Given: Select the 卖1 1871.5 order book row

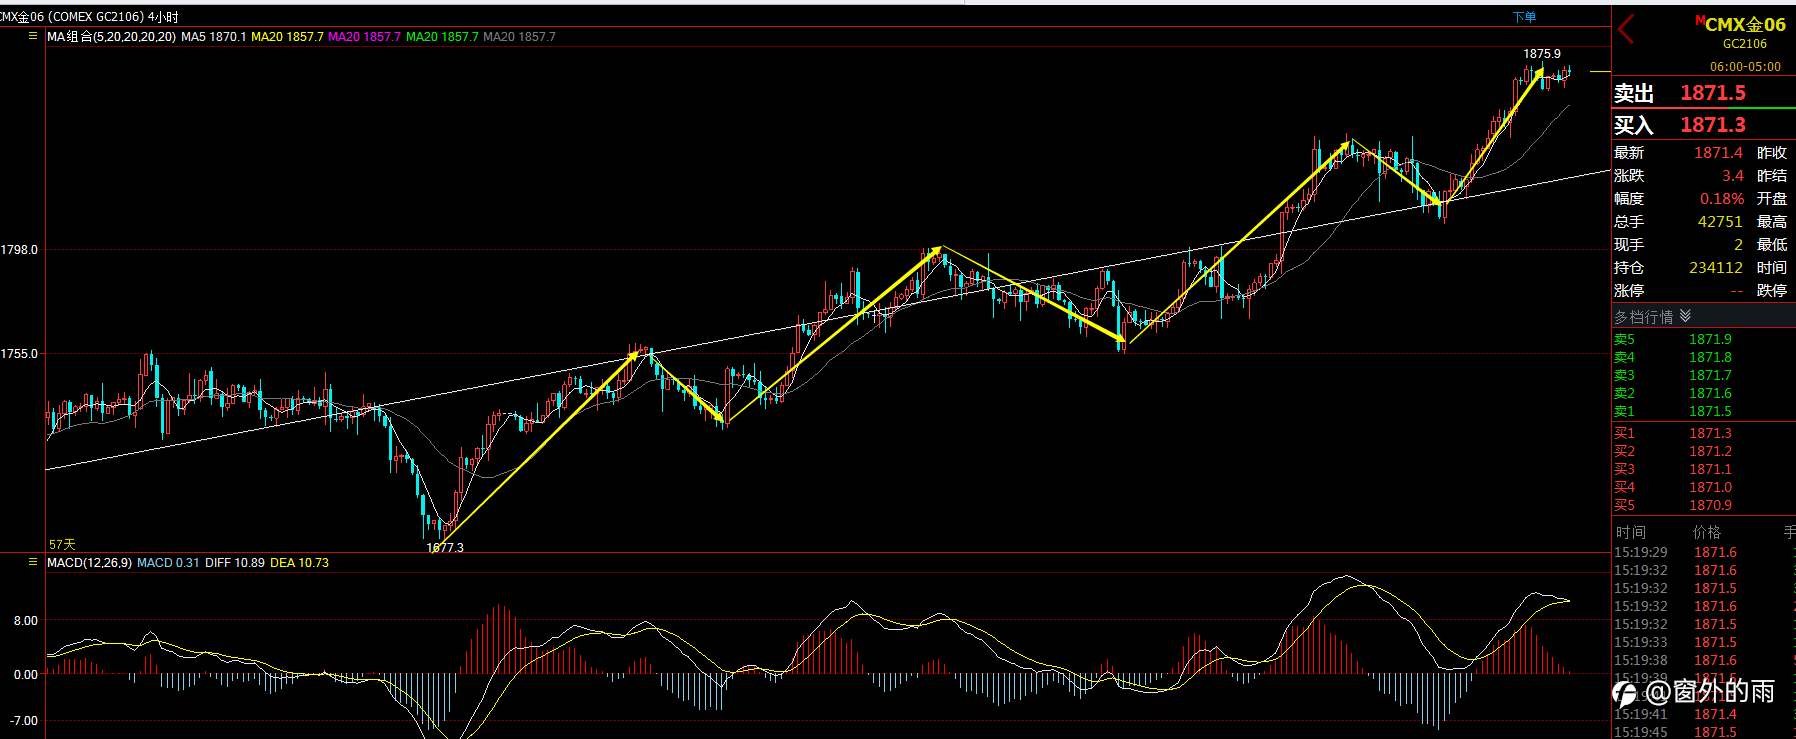Looking at the screenshot, I should [x=1704, y=411].
